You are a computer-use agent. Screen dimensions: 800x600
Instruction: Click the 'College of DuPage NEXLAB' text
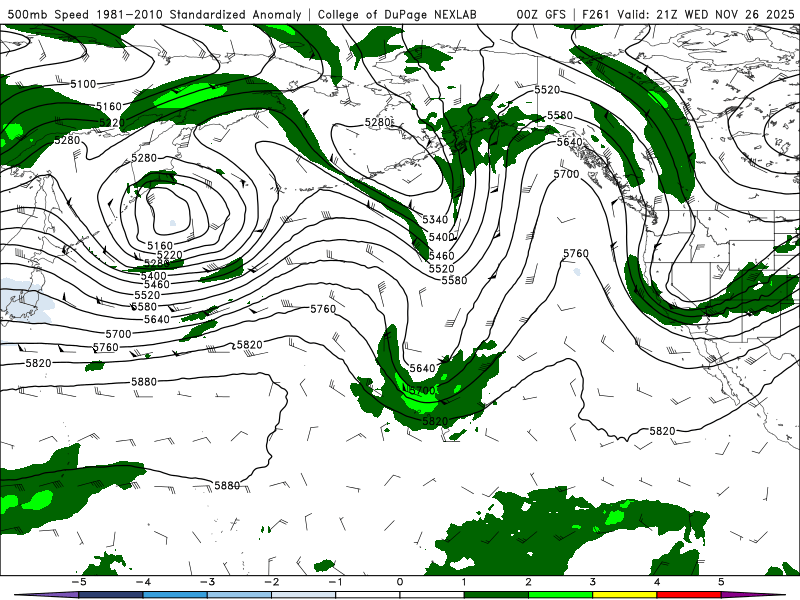click(397, 14)
